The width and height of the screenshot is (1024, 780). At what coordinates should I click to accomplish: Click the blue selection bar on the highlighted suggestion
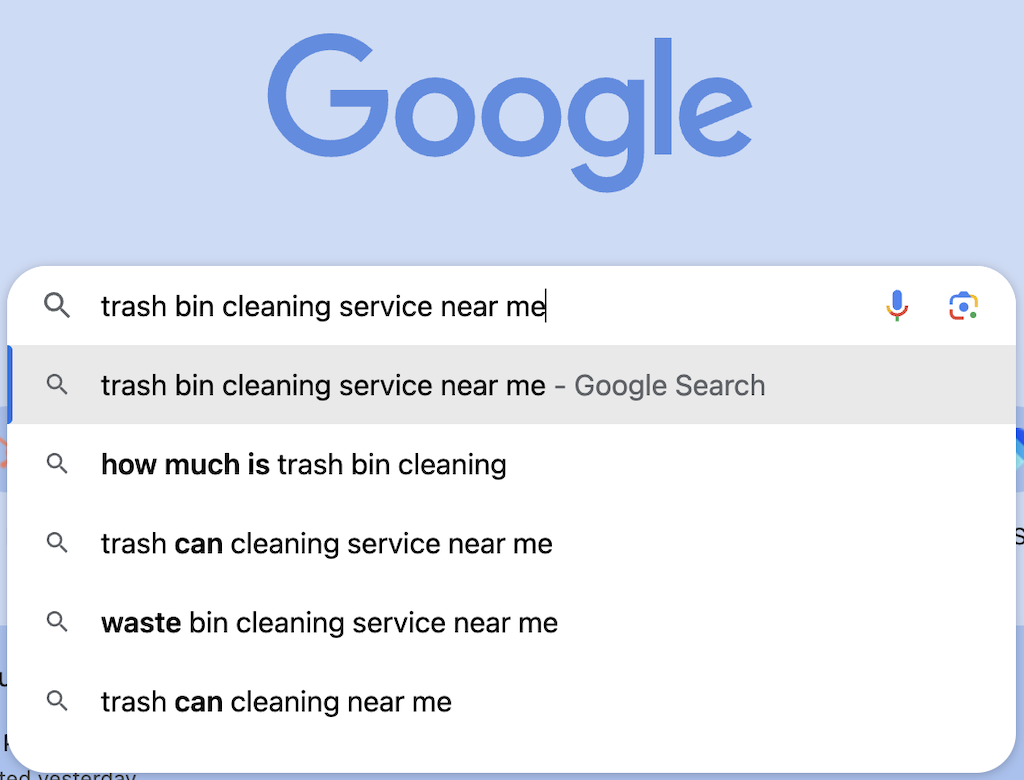10,385
